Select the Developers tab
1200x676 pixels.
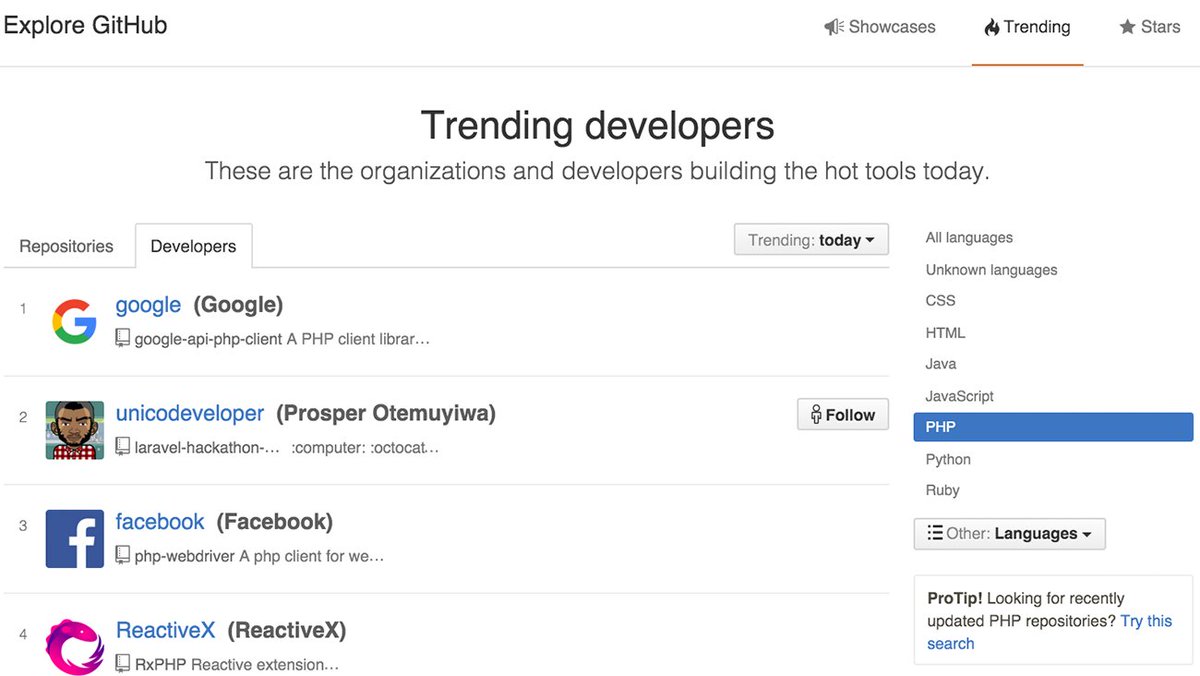point(193,246)
